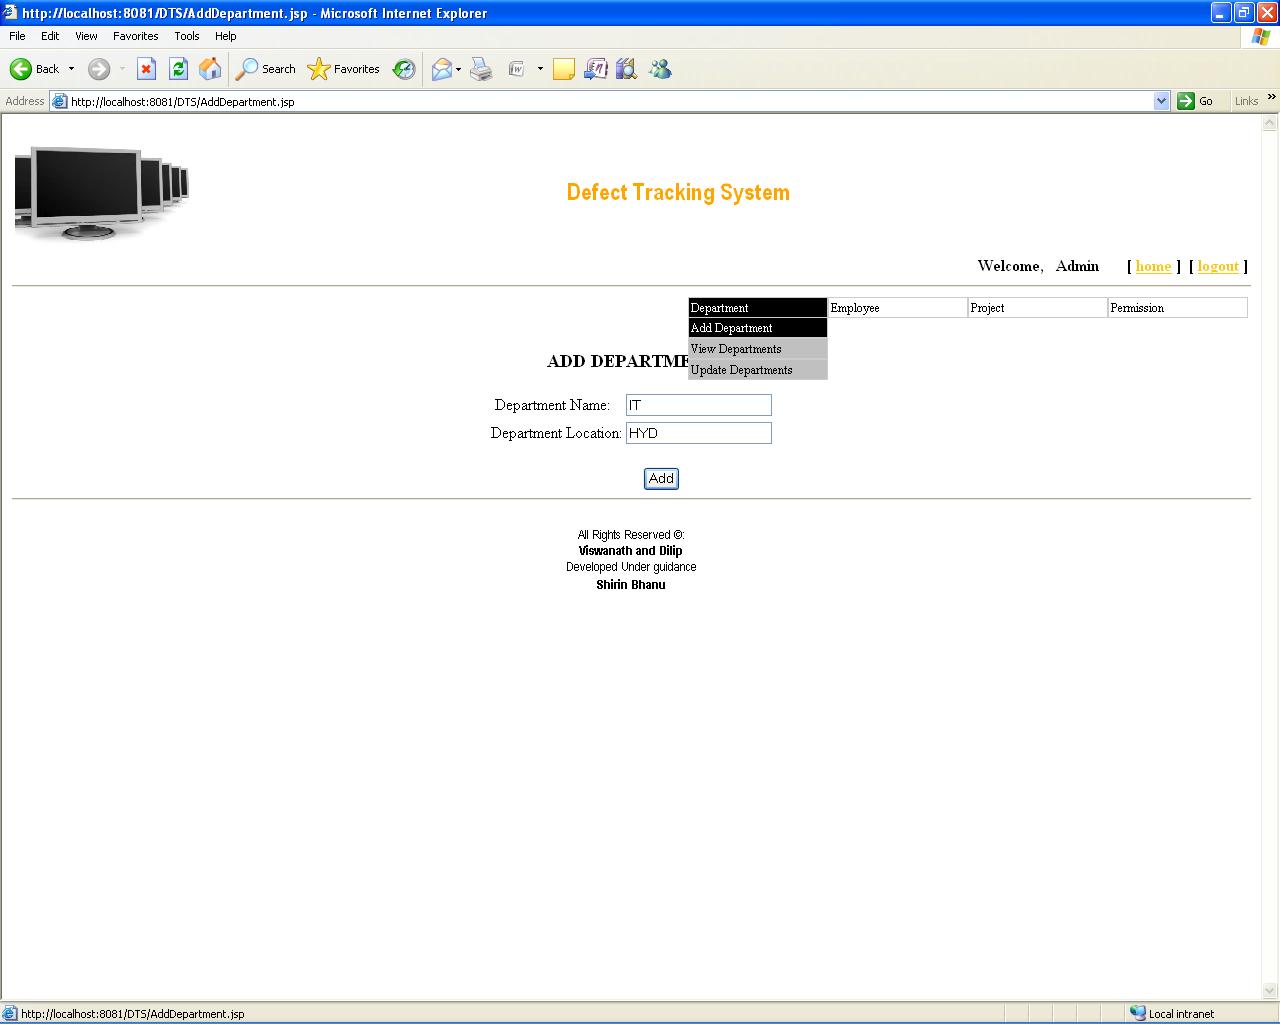Open the Back button history dropdown arrow
This screenshot has width=1280, height=1024.
tap(71, 69)
